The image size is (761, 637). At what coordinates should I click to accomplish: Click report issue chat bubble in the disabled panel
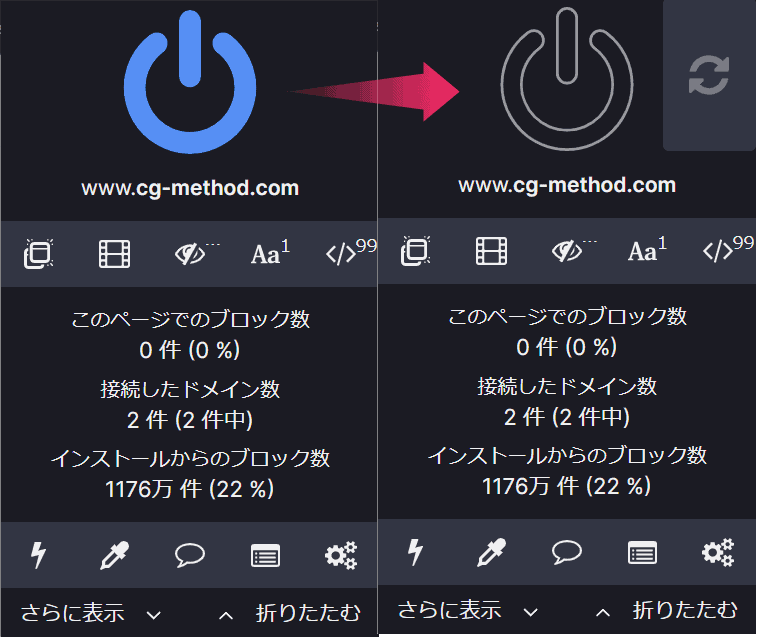click(567, 552)
